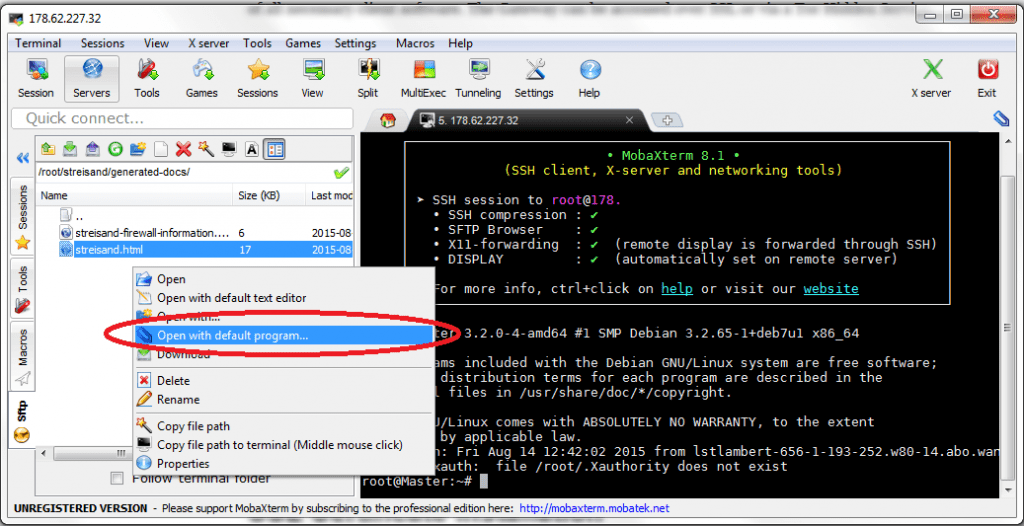
Task: Choose Open from the context menu
Action: (284, 279)
